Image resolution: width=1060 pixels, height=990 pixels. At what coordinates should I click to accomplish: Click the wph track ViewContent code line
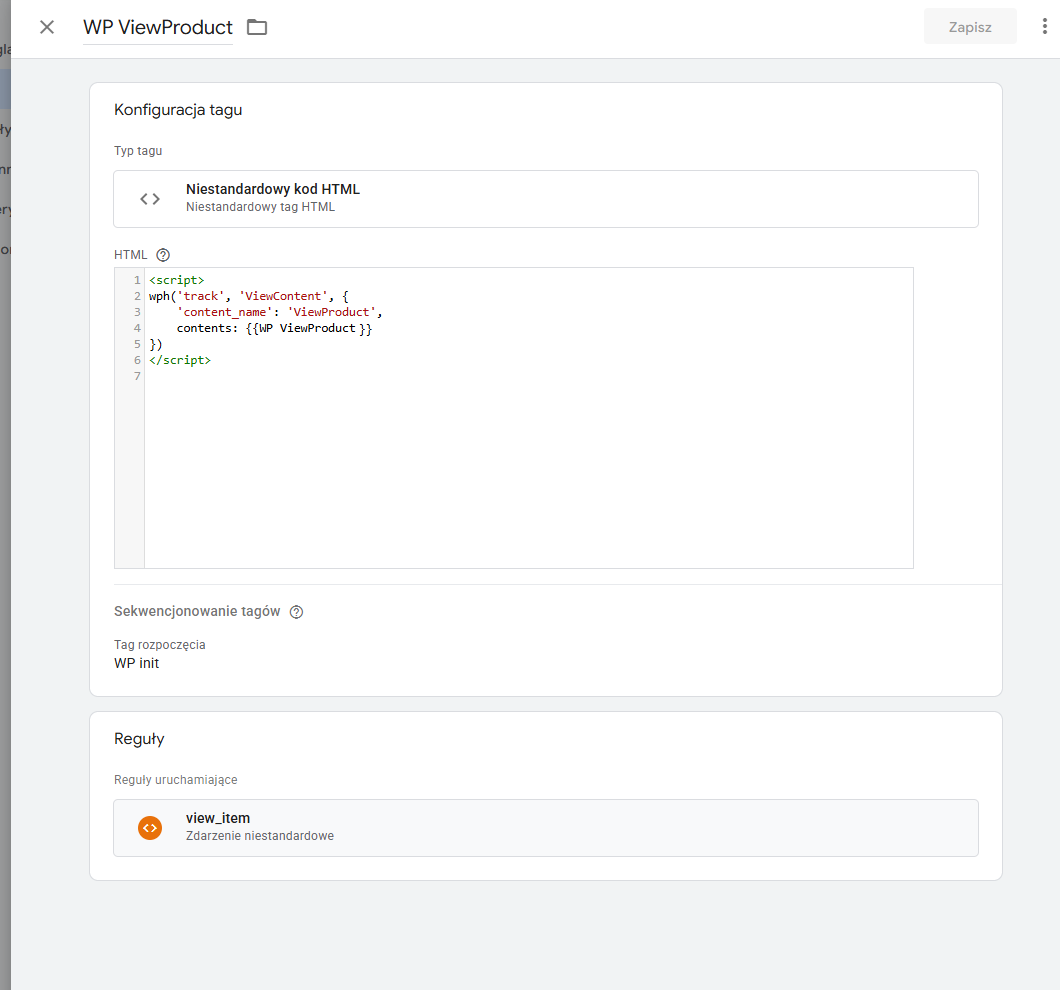pyautogui.click(x=249, y=296)
